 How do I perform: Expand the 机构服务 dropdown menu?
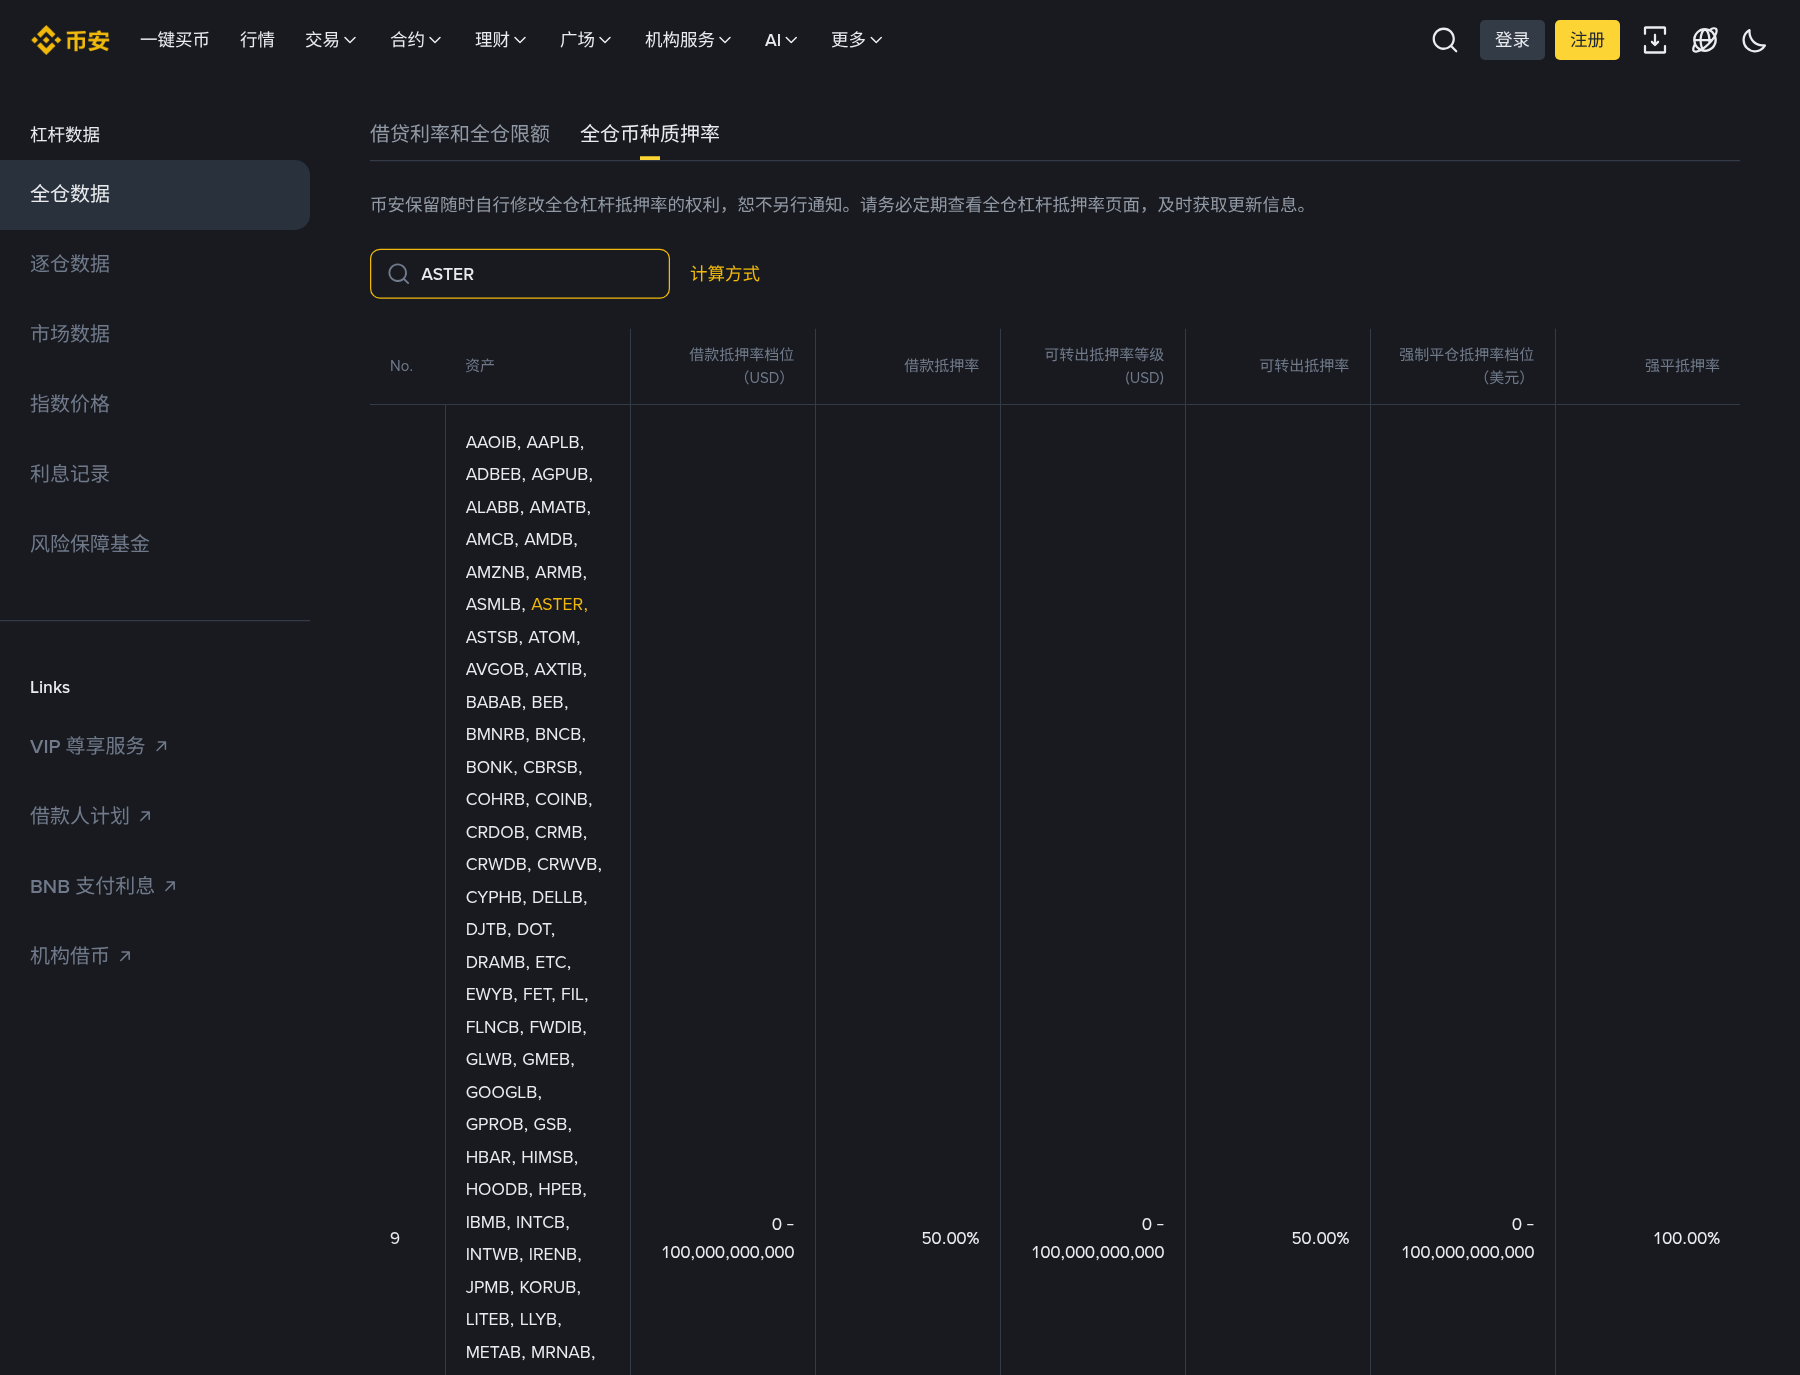pos(688,40)
